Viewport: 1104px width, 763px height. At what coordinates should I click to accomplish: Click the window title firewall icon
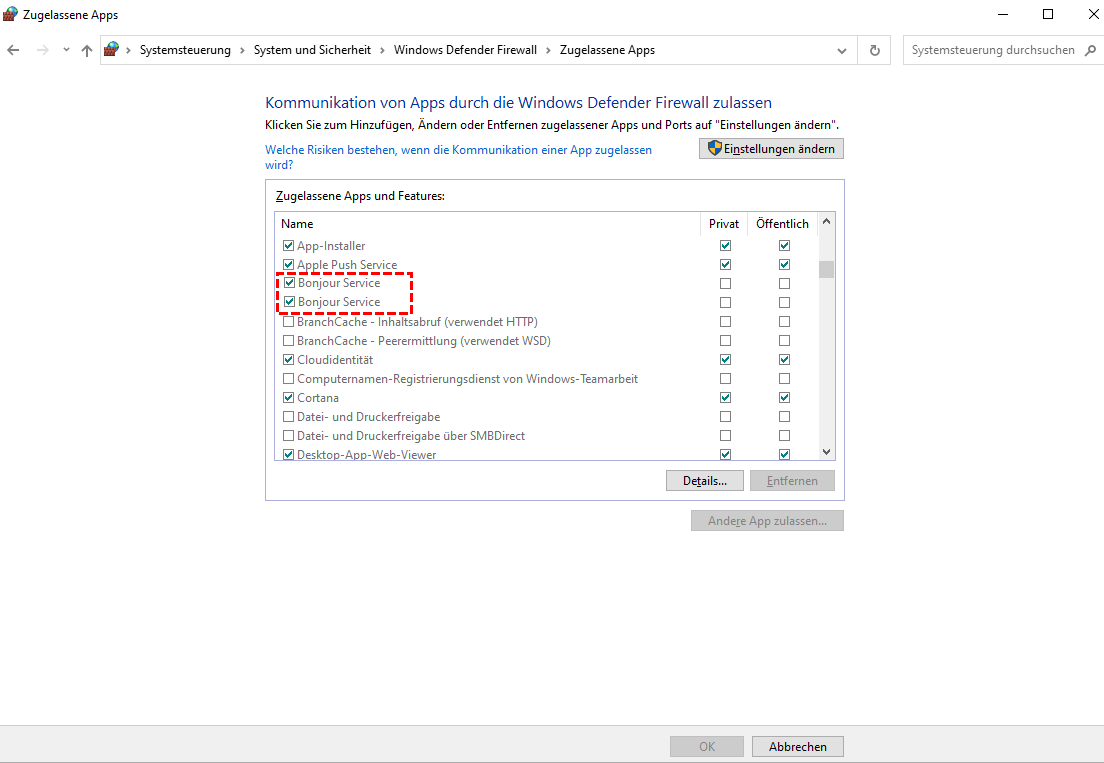pyautogui.click(x=10, y=14)
